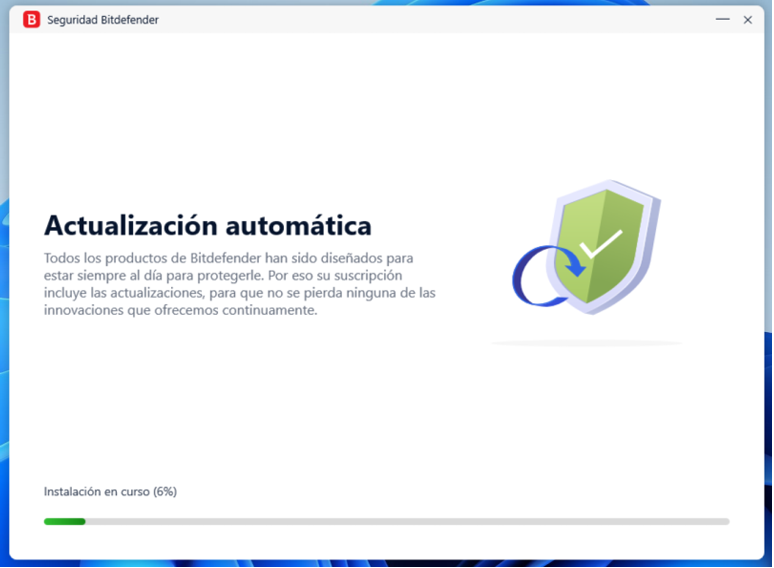The image size is (774, 568).
Task: Click the 'Seguridad Bitdefender' window title text
Action: (103, 20)
